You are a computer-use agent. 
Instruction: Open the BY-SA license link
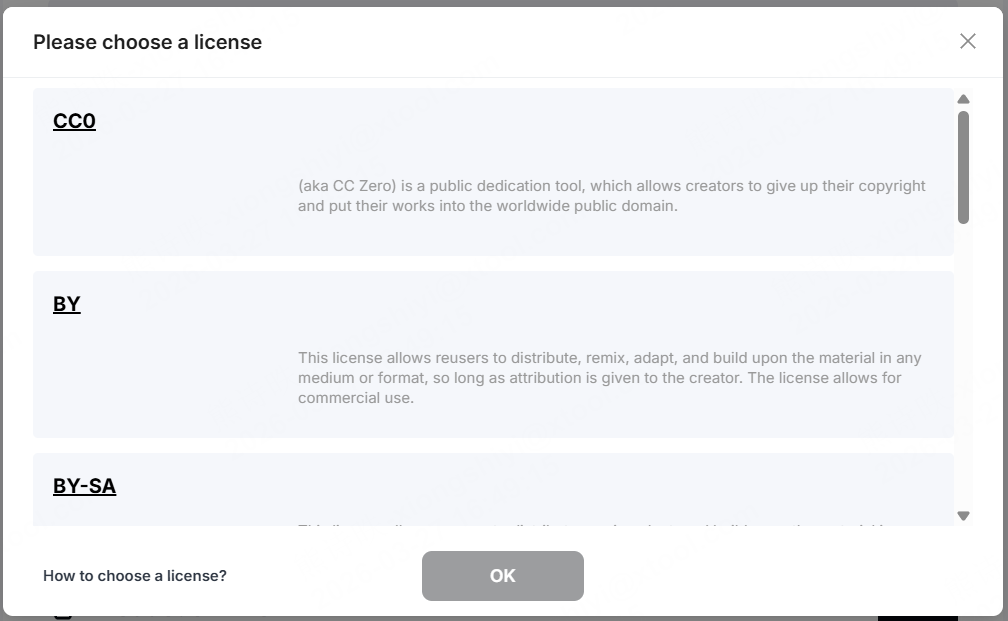[x=85, y=486]
